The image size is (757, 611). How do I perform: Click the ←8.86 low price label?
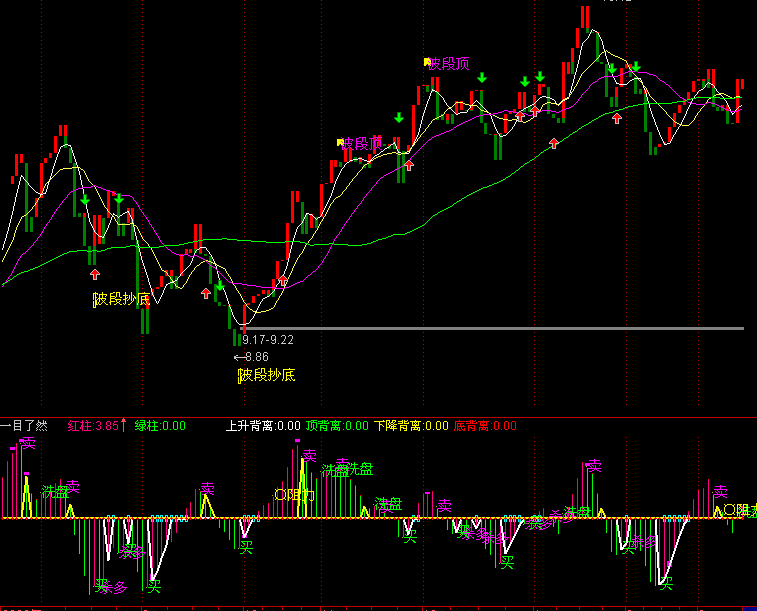[251, 357]
